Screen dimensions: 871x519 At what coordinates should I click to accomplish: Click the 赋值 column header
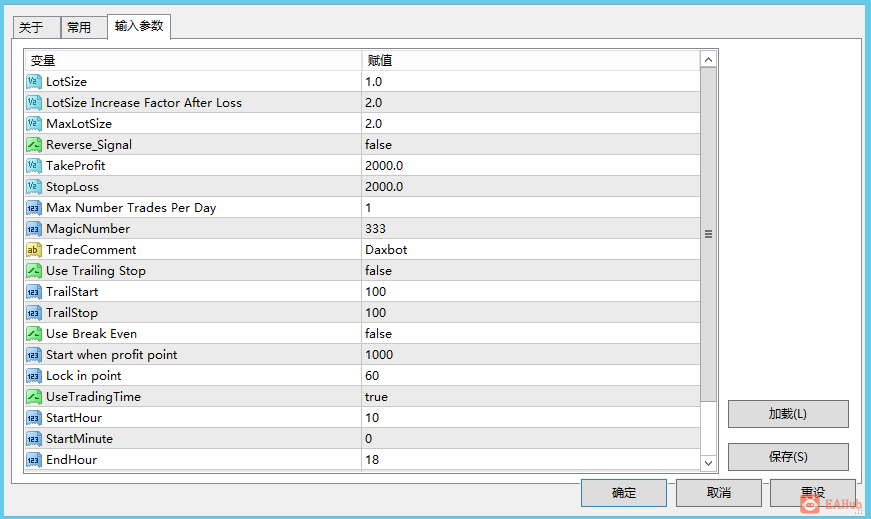530,61
